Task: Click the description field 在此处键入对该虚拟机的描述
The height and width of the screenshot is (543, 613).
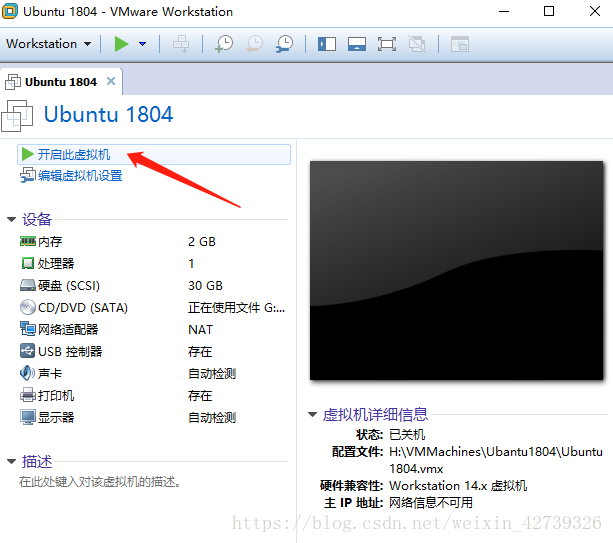Action: (100, 482)
